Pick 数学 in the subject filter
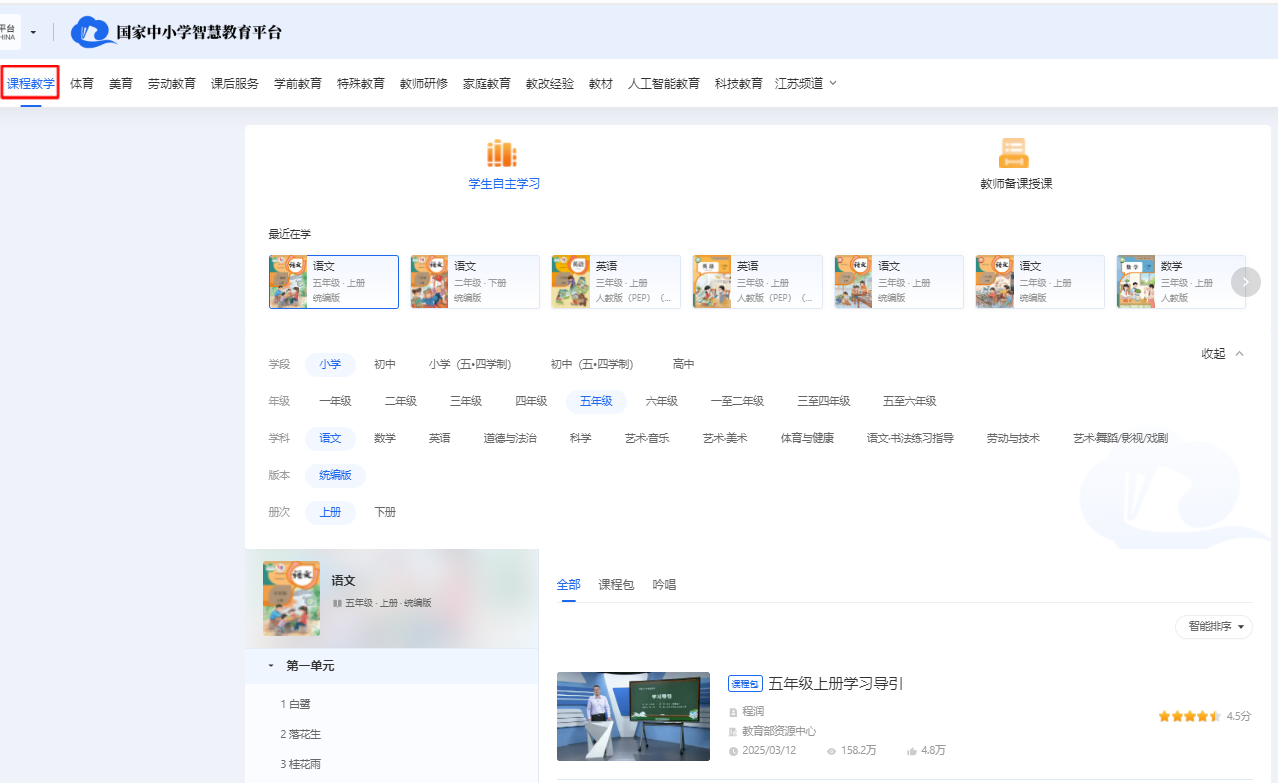The image size is (1278, 783). [385, 438]
